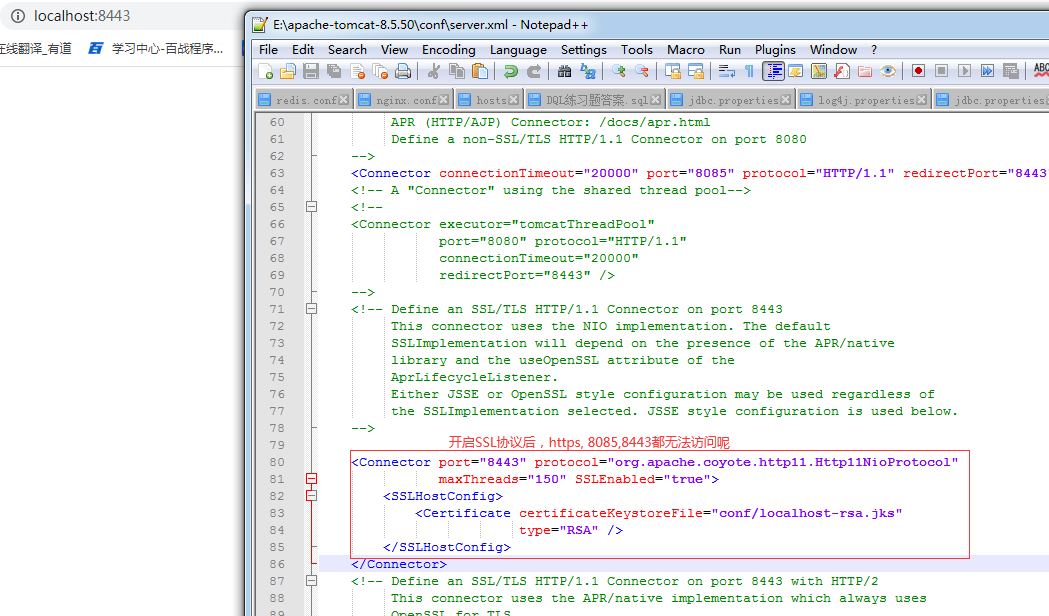Redo the edit using the Redo arrow
1049x616 pixels.
pos(534,71)
